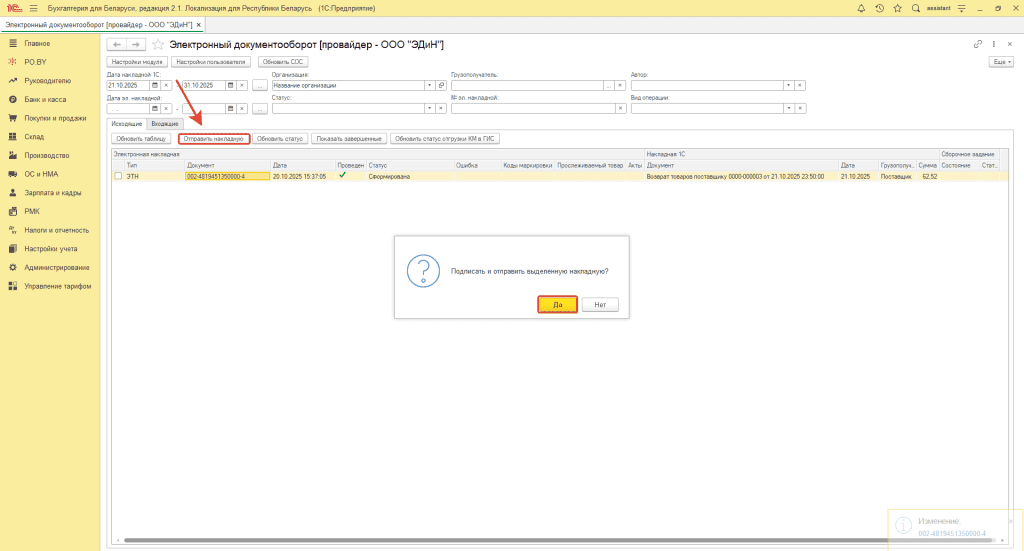
Task: Switch to the Входящие tab
Action: click(165, 123)
